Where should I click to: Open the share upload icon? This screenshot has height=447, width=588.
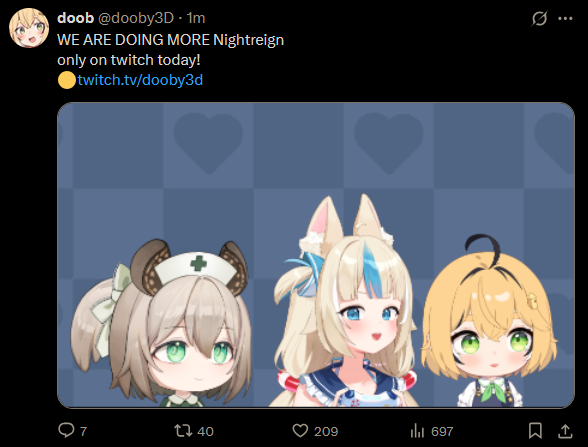[565, 431]
